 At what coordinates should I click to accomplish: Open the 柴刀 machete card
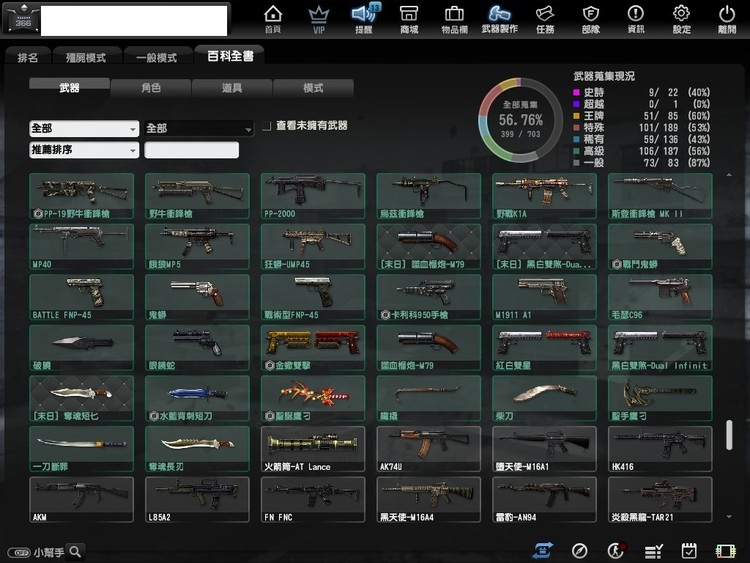click(x=544, y=398)
